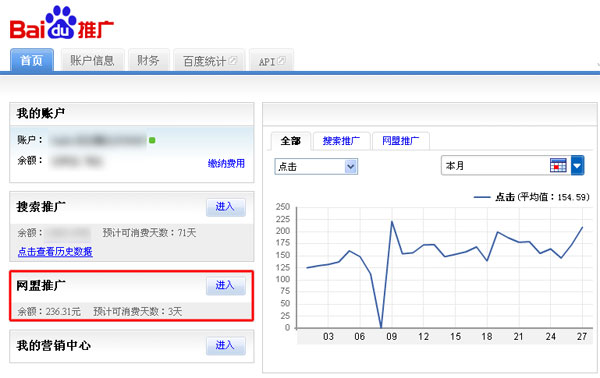This screenshot has height=378, width=600.
Task: Open the 财务 tab
Action: click(148, 60)
